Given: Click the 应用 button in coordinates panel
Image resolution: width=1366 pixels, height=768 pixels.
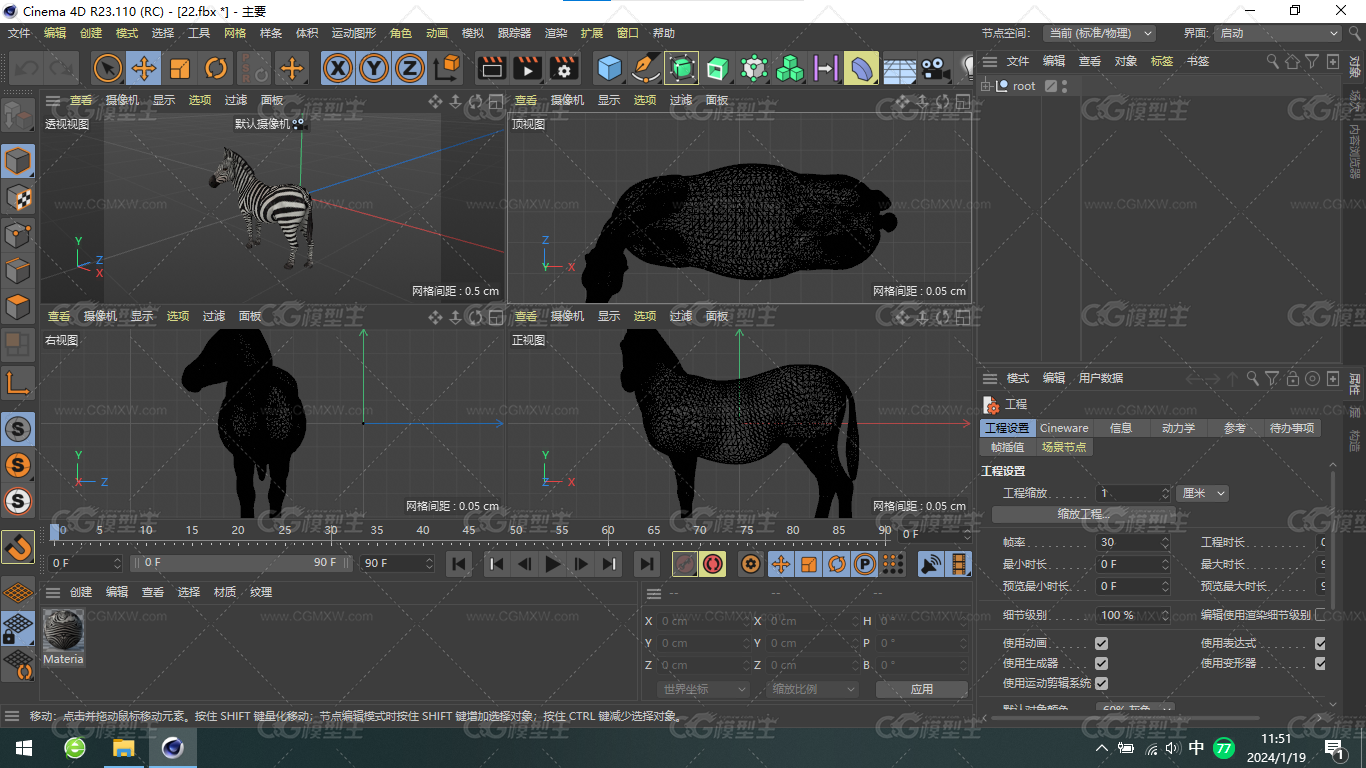Looking at the screenshot, I should (921, 689).
